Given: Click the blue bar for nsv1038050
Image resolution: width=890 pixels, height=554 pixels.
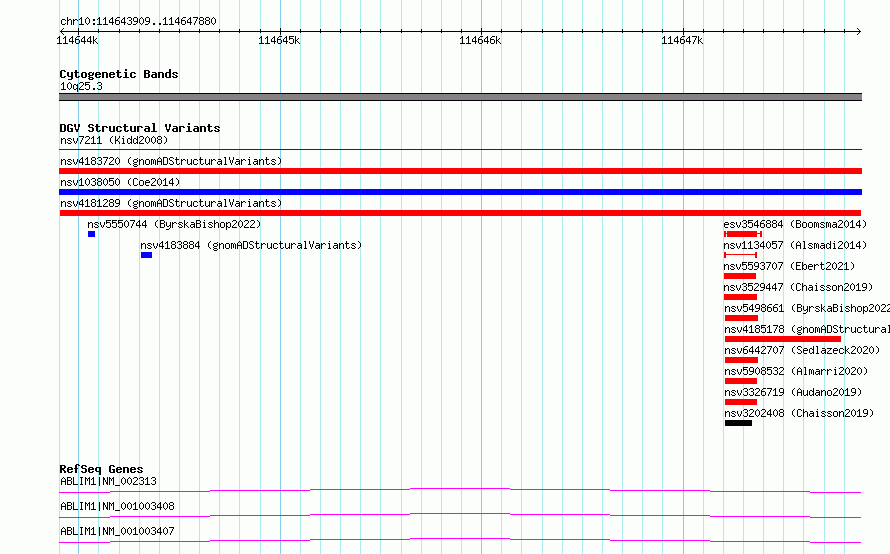Looking at the screenshot, I should coord(460,192).
